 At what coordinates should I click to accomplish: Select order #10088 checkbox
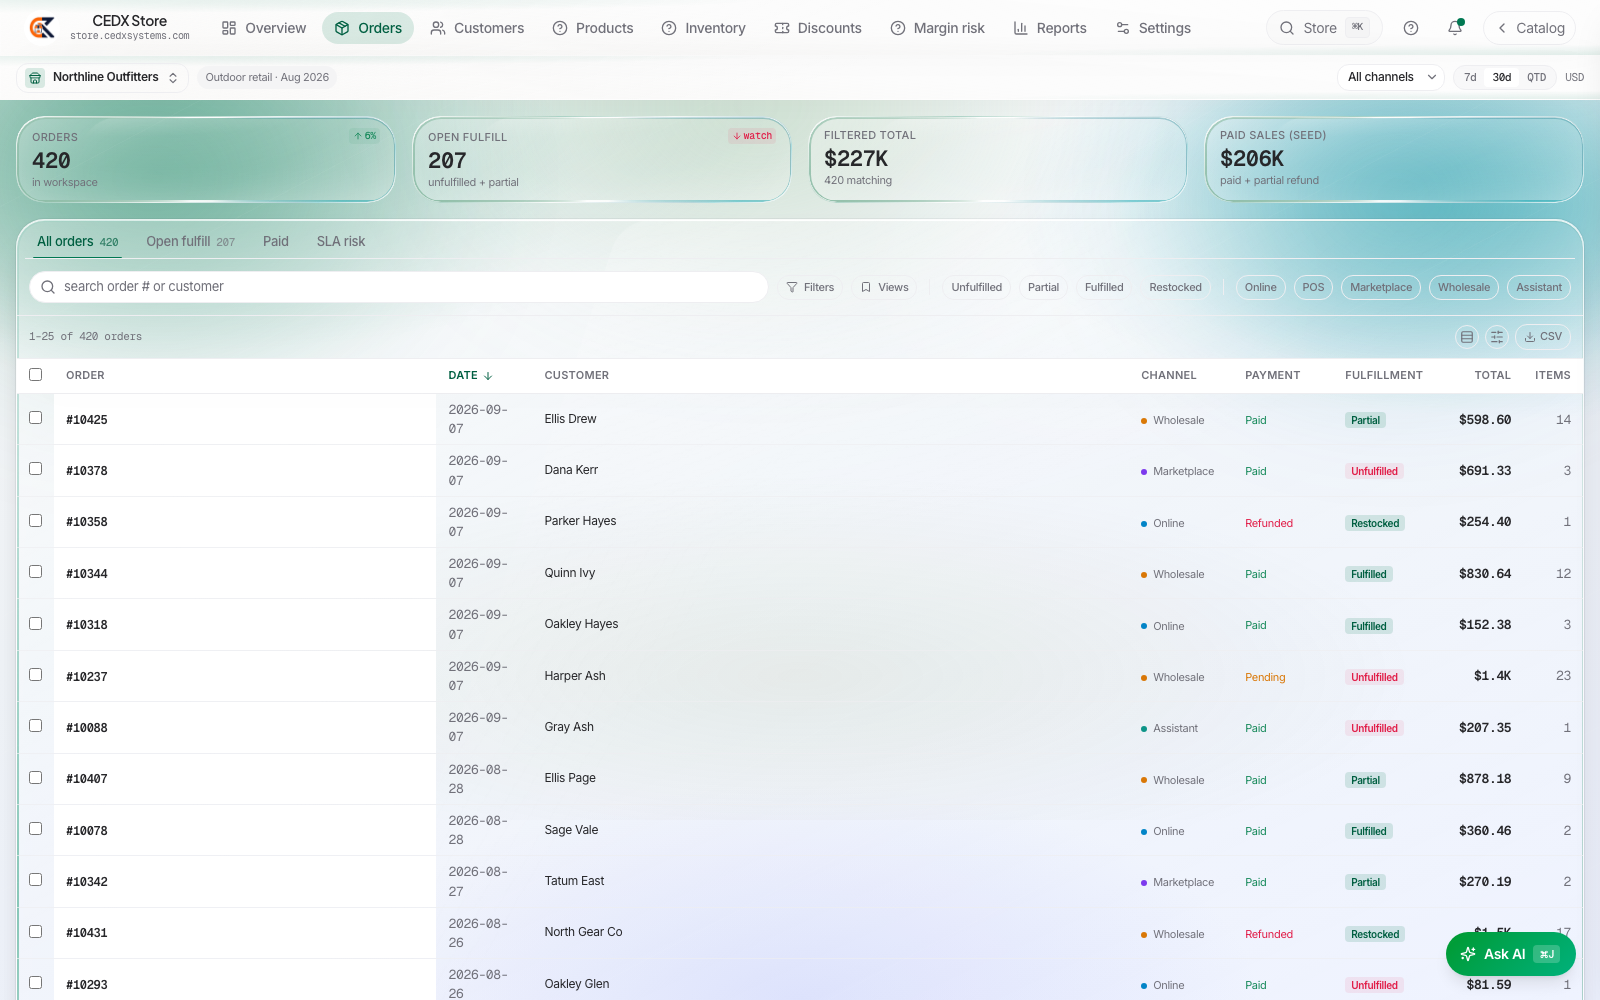(x=36, y=726)
